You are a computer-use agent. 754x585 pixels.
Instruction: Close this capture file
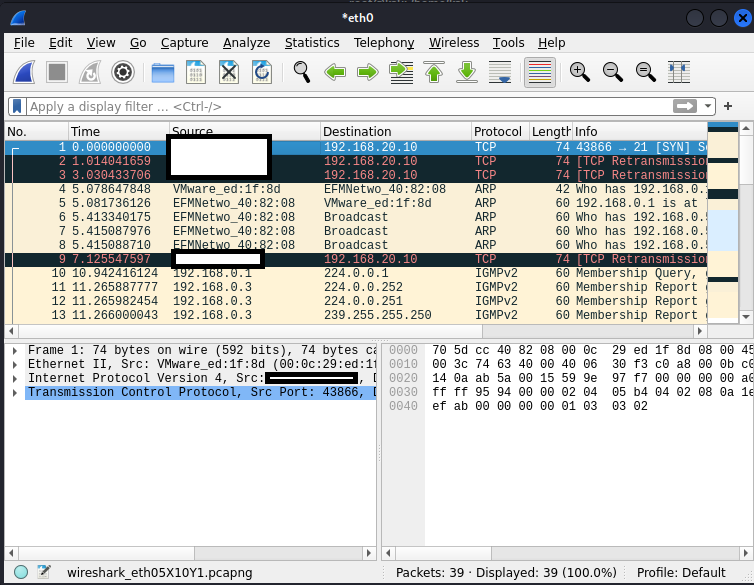pyautogui.click(x=229, y=73)
